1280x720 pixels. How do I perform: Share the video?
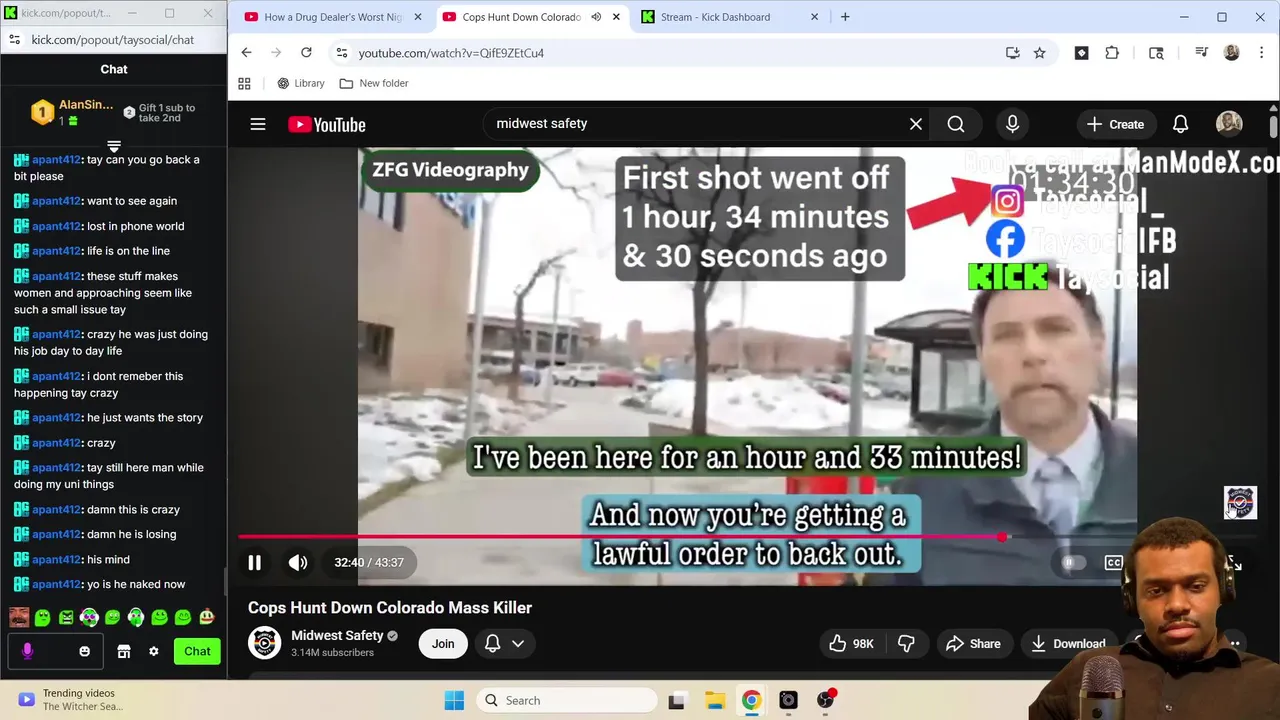click(x=973, y=644)
